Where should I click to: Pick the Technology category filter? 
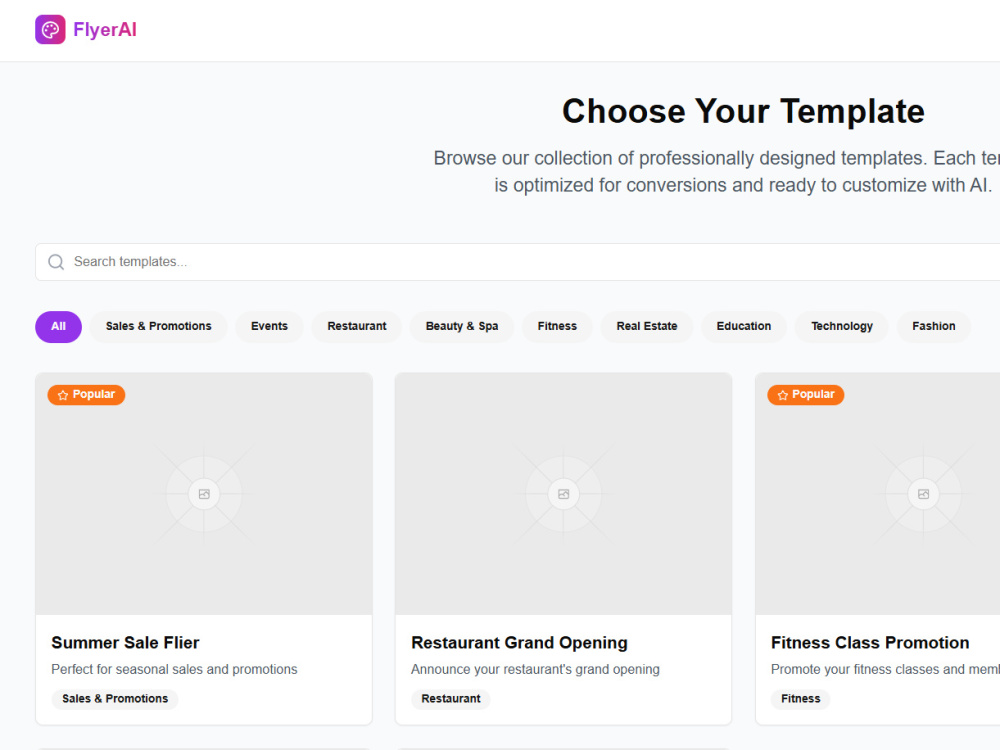(x=842, y=327)
